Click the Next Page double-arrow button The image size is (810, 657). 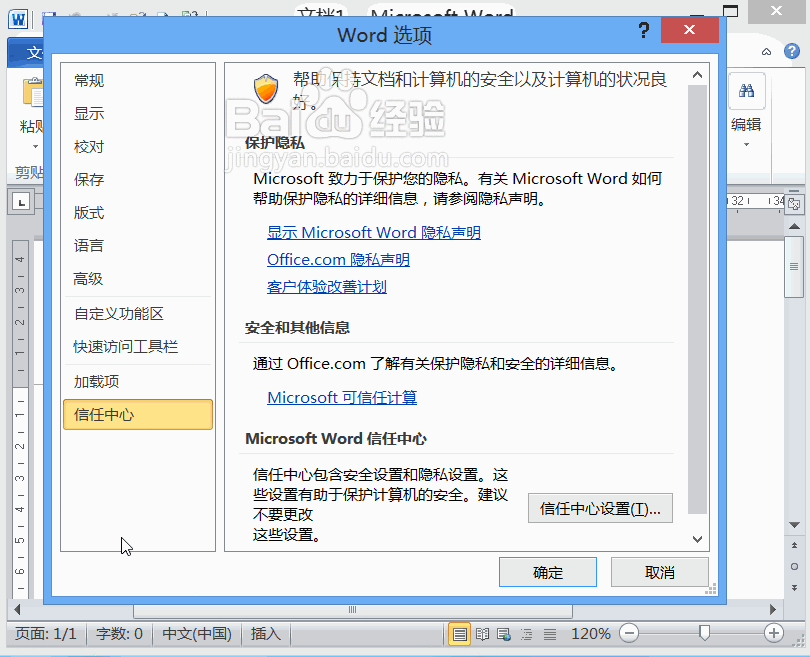[794, 588]
